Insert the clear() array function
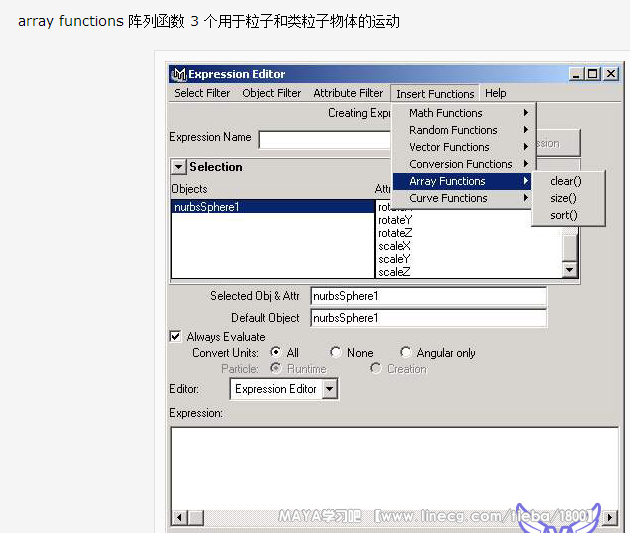Viewport: 630px width, 533px height. coord(565,181)
